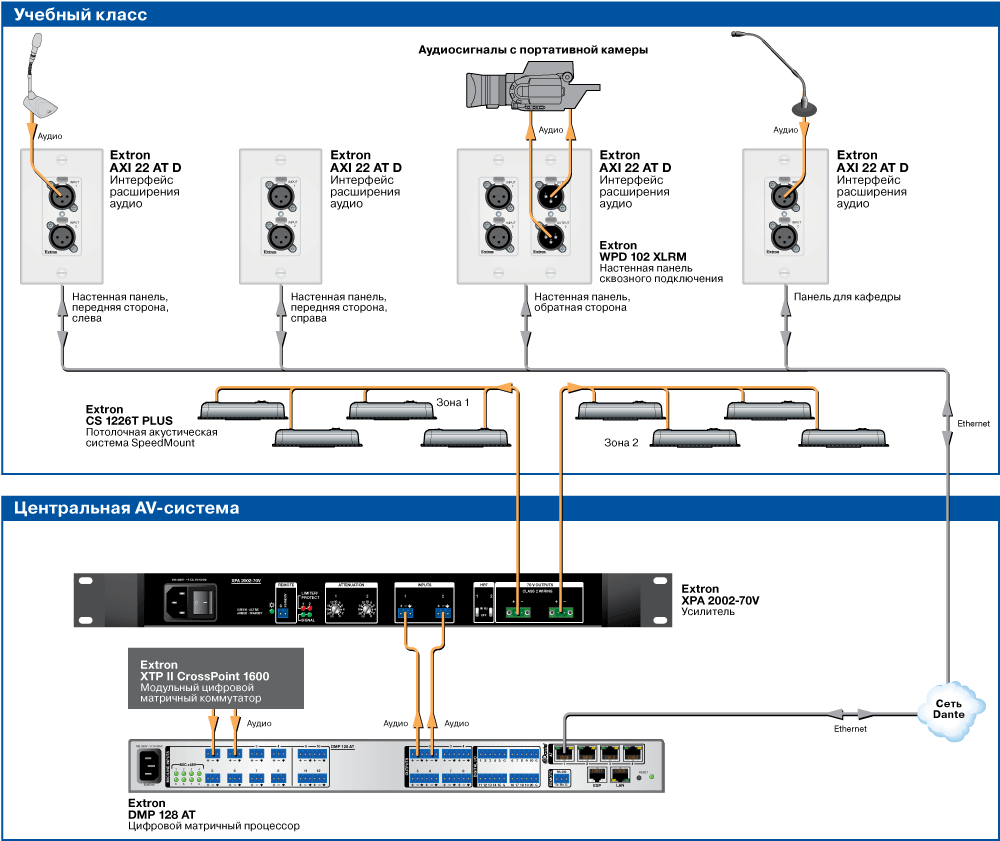Image resolution: width=1000 pixels, height=841 pixels.
Task: Click the Outputs connector block on DMP 128 AT
Action: coord(440,766)
